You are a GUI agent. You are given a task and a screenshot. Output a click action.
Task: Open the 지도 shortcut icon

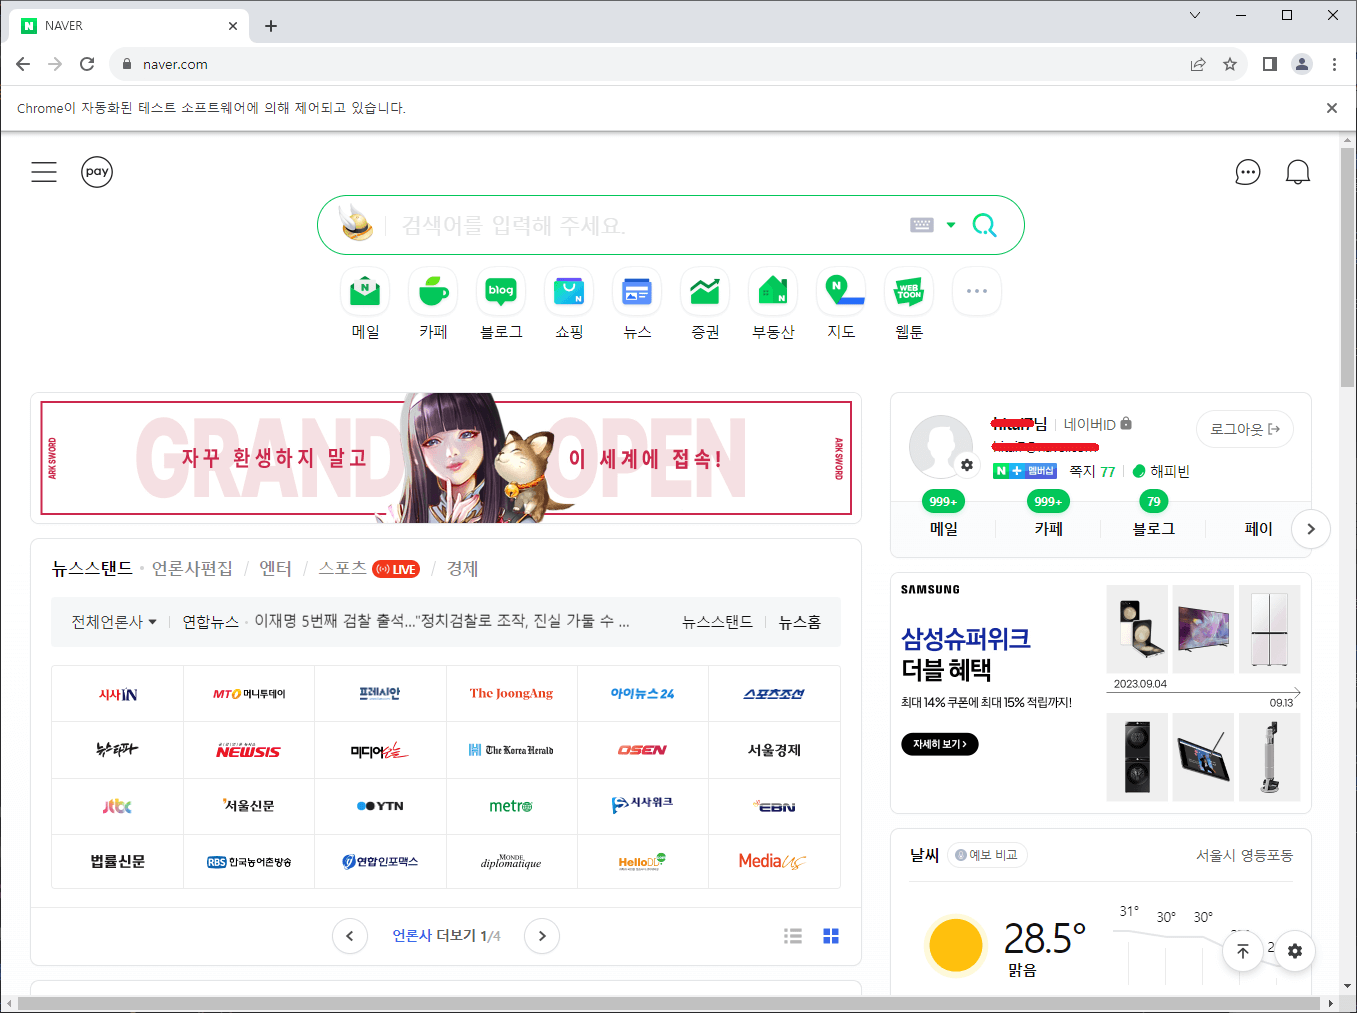(x=841, y=291)
